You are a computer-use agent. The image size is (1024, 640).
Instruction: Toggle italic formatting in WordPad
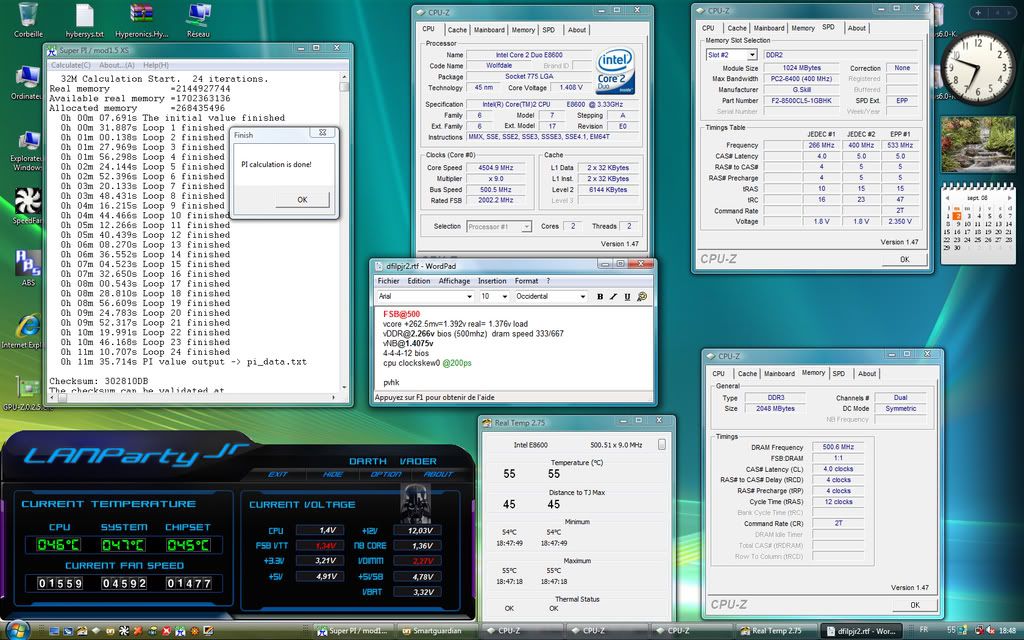613,297
